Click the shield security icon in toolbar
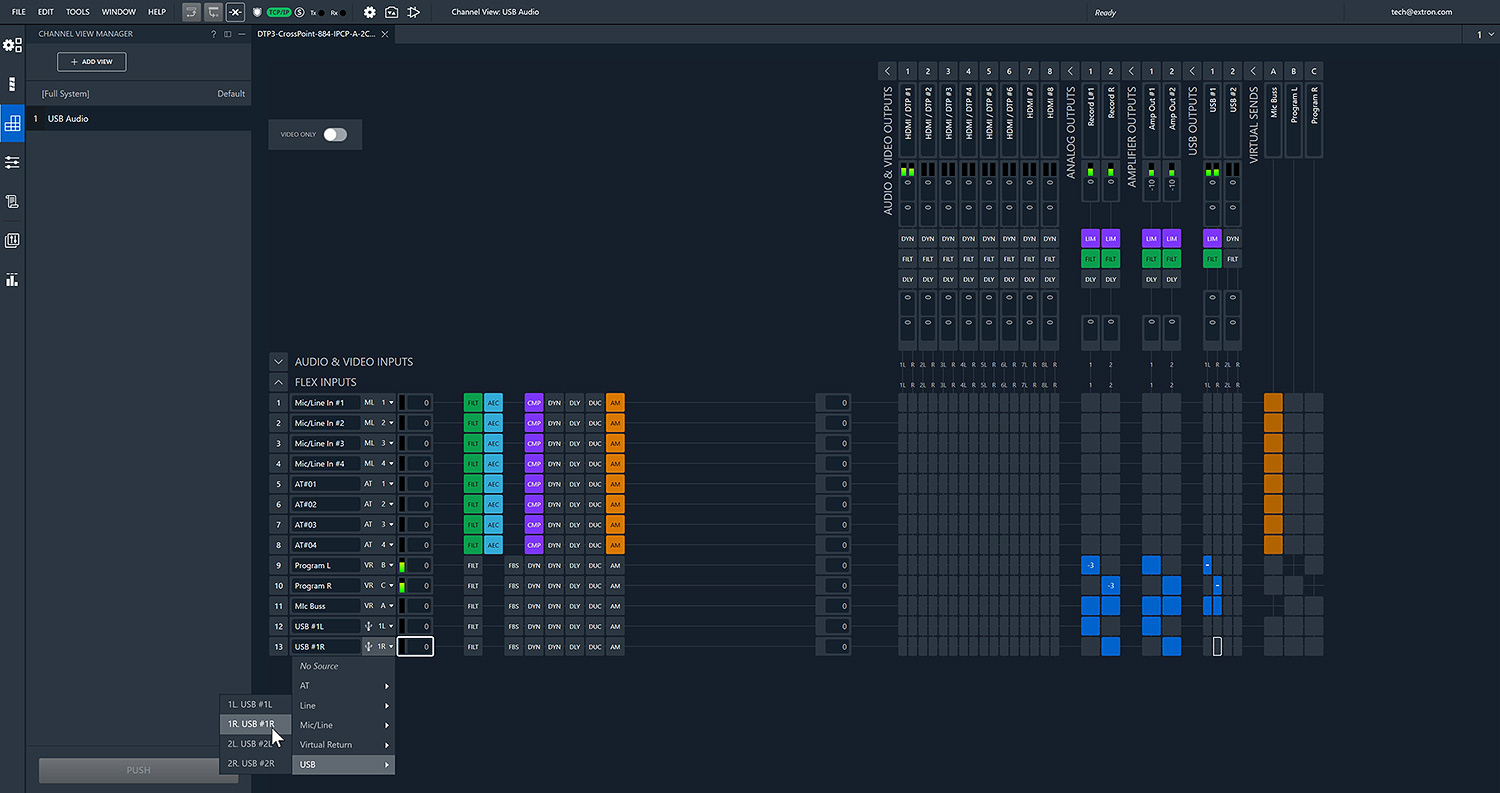This screenshot has width=1500, height=793. click(x=257, y=11)
